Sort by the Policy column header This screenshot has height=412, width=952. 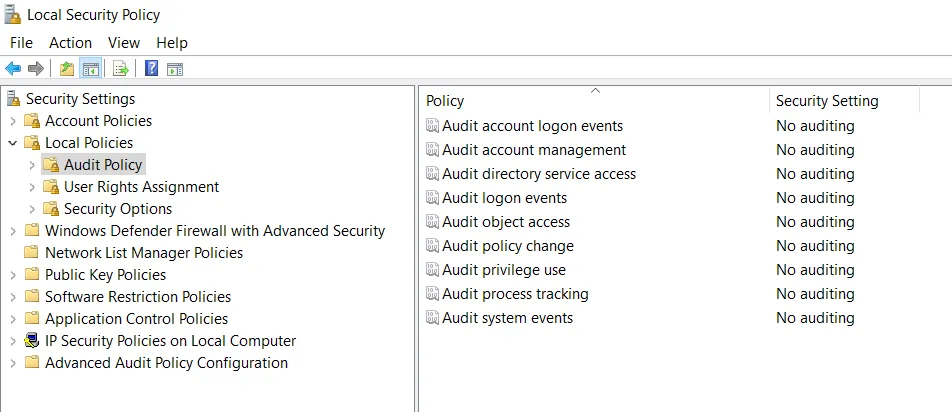point(594,101)
